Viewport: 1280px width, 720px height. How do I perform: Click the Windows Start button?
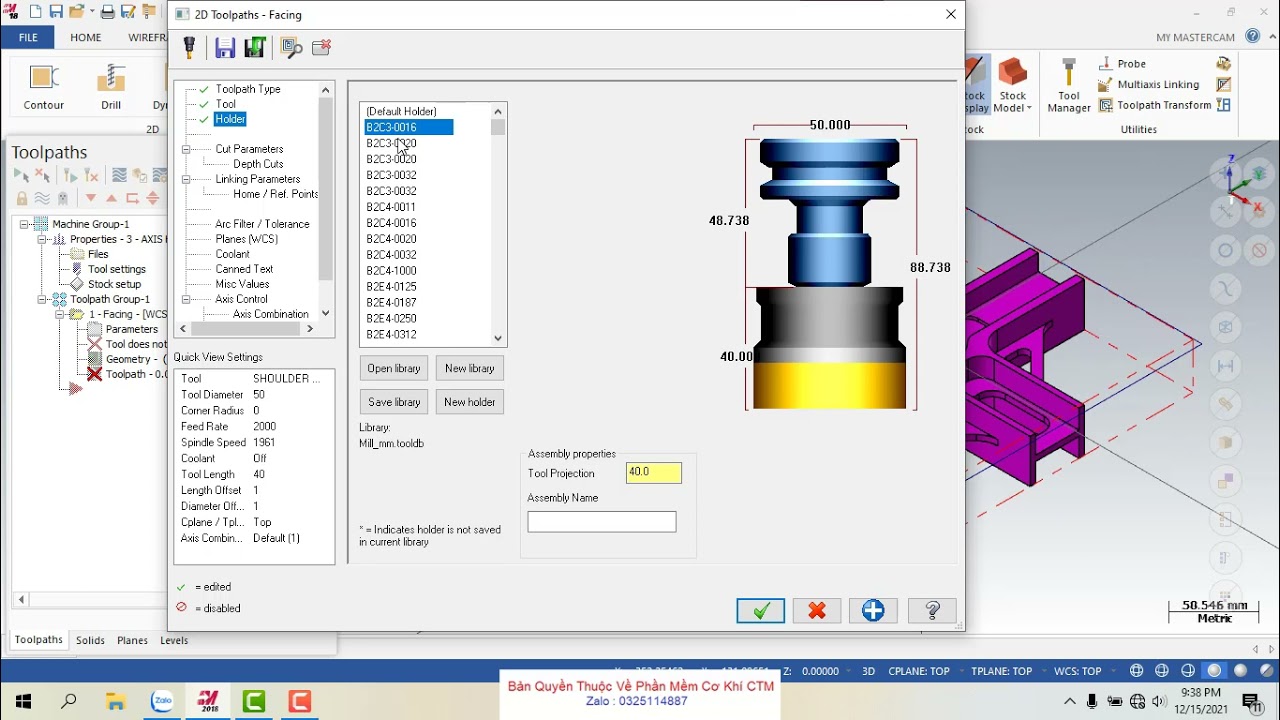[22, 701]
